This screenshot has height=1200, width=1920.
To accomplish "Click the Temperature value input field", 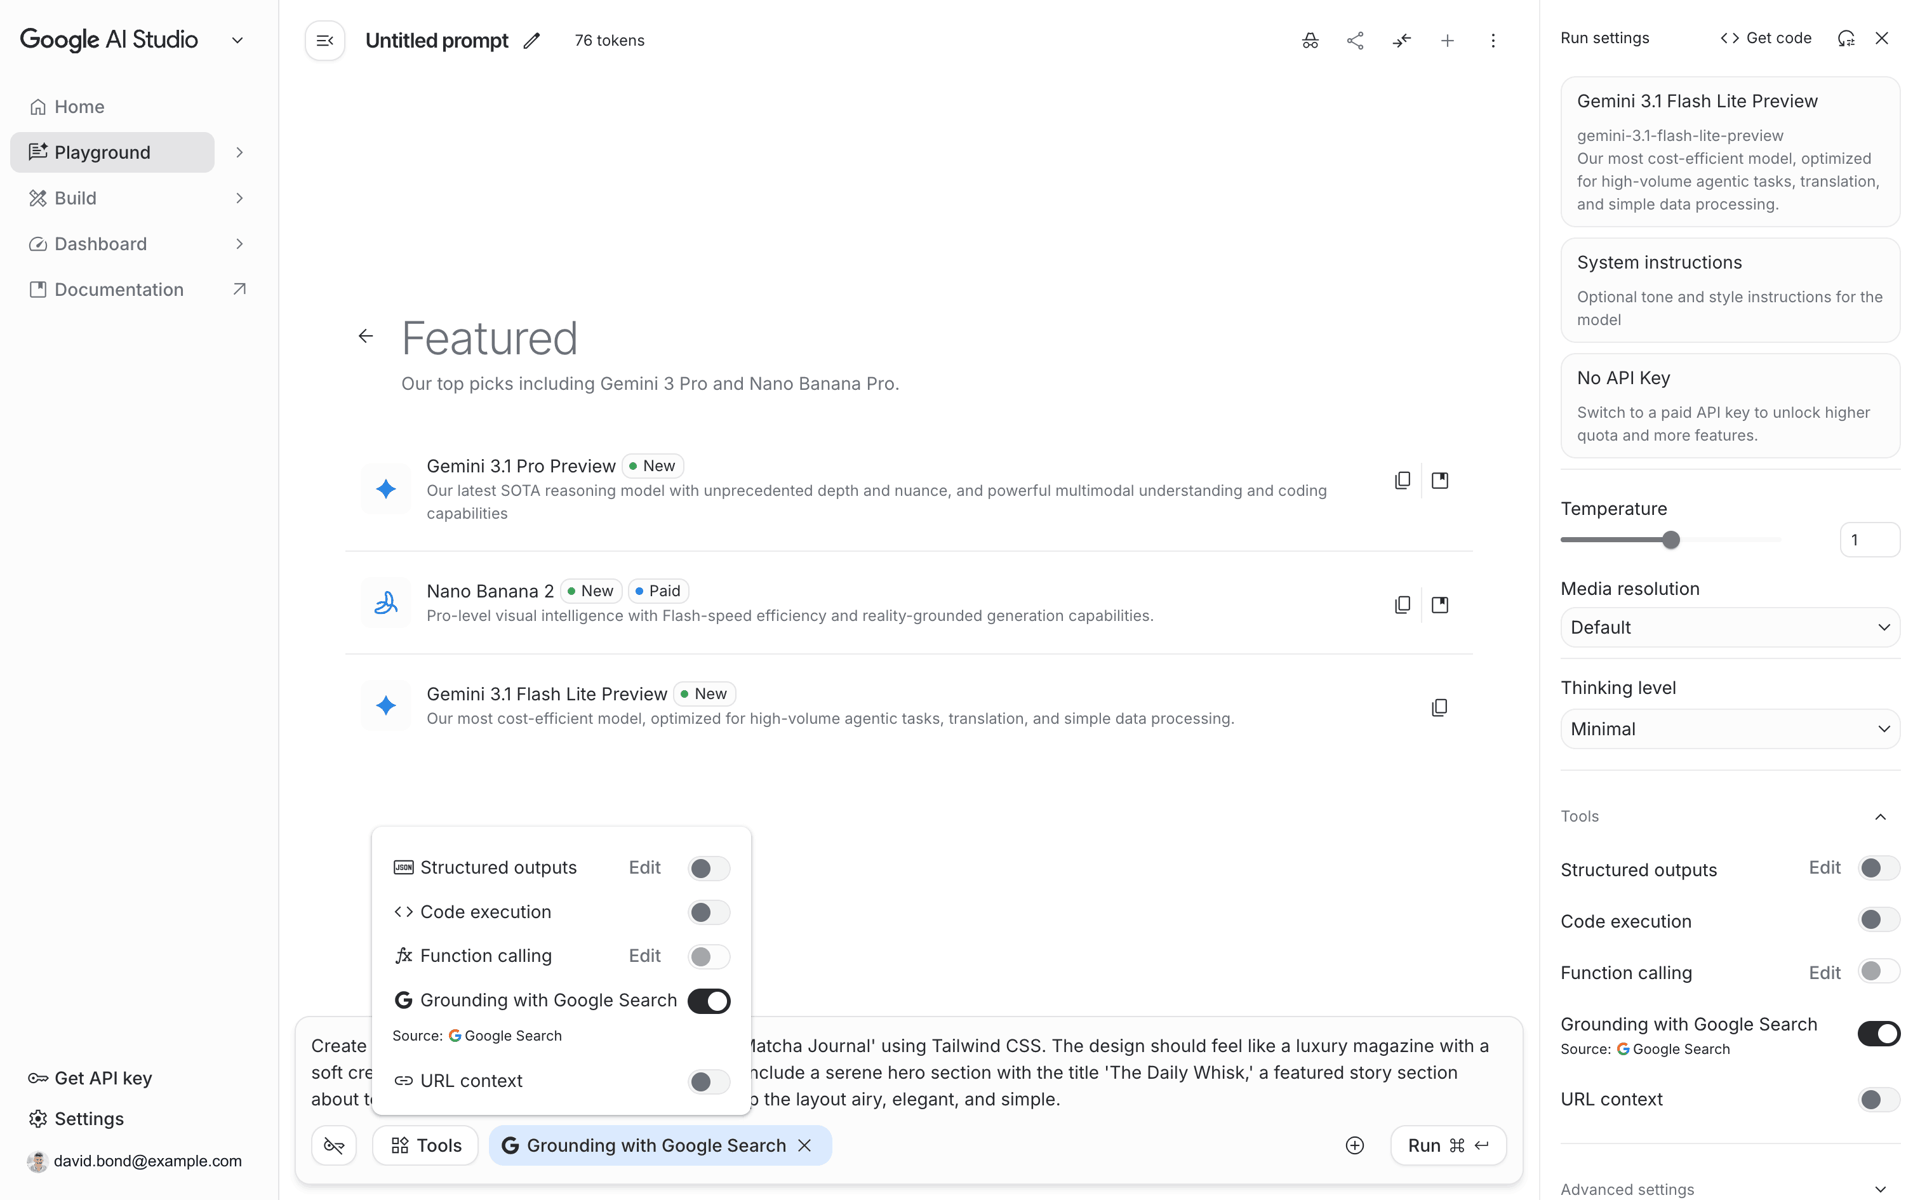I will 1869,540.
